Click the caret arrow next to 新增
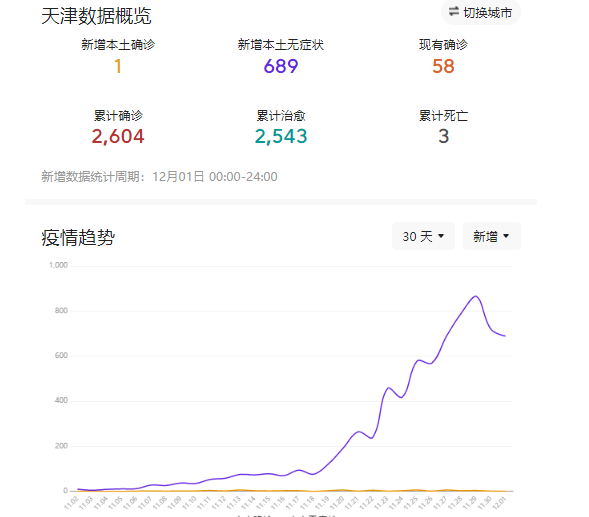 pos(506,236)
